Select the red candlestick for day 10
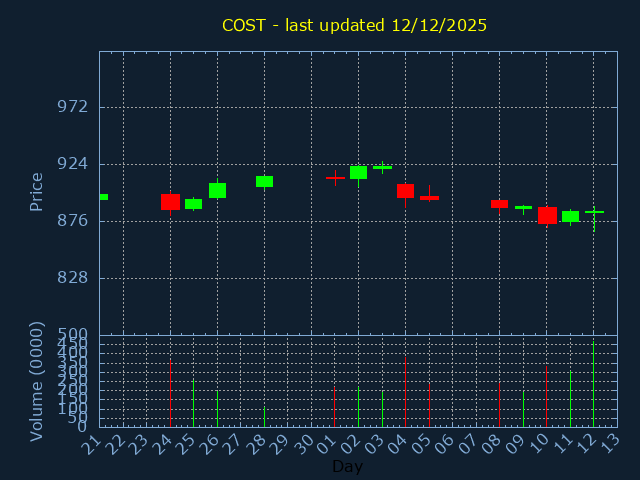The height and width of the screenshot is (480, 640). click(547, 216)
